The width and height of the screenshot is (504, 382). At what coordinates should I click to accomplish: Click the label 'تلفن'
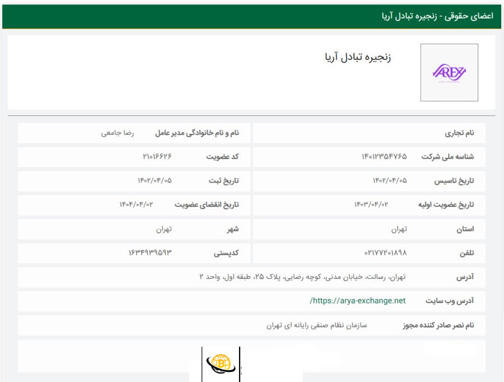pos(467,253)
